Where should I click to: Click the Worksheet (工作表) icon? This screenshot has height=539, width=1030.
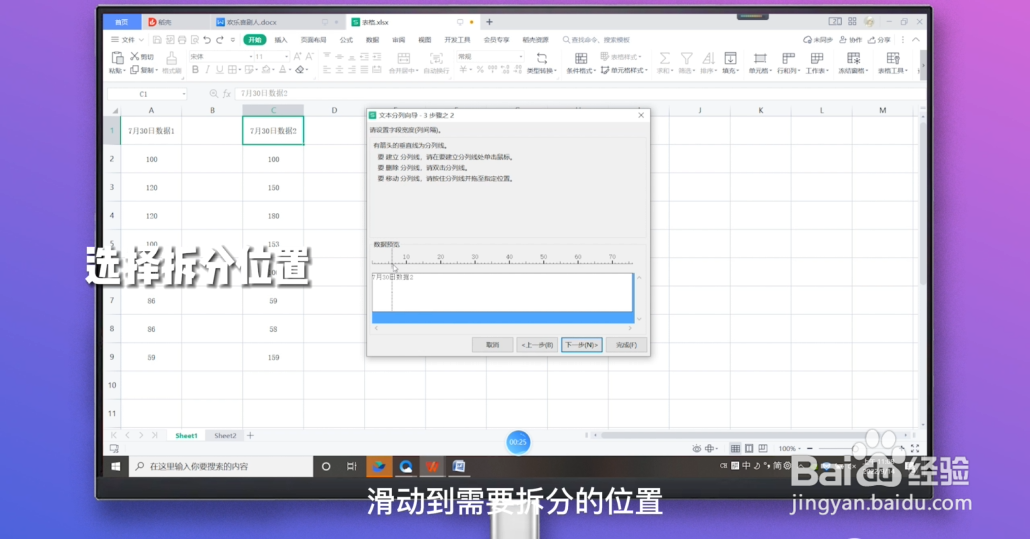(817, 58)
